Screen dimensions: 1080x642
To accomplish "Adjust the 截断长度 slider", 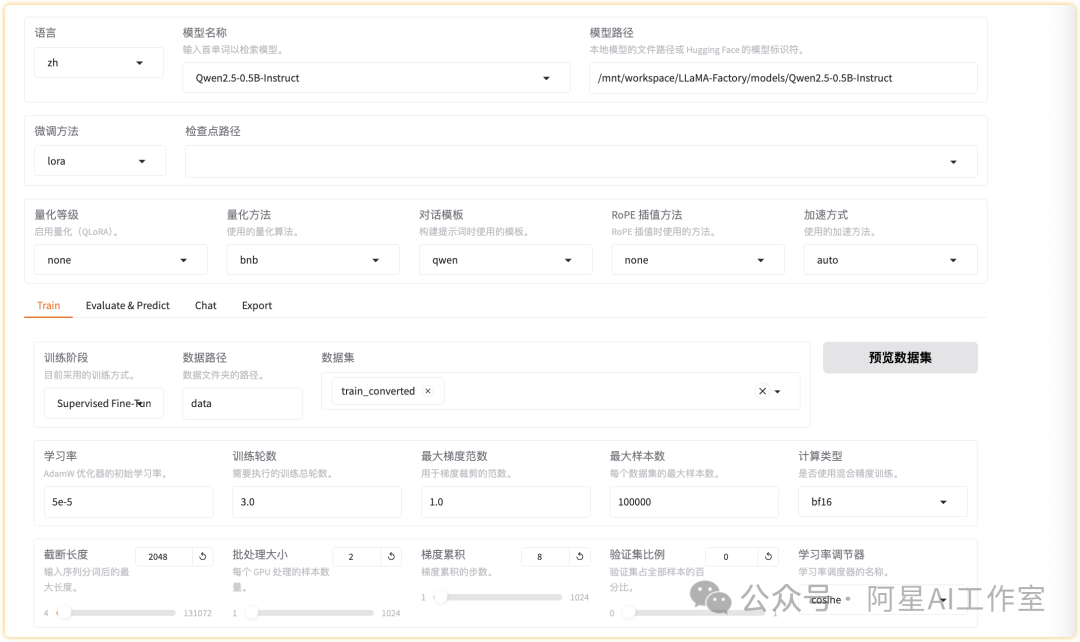I will (x=116, y=612).
